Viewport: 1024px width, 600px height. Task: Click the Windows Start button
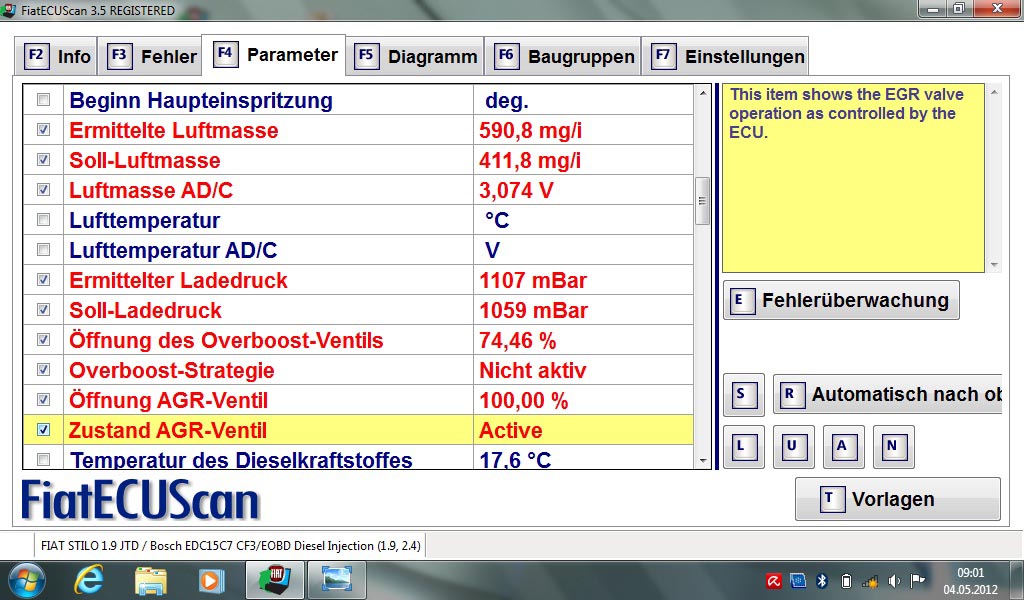click(27, 579)
